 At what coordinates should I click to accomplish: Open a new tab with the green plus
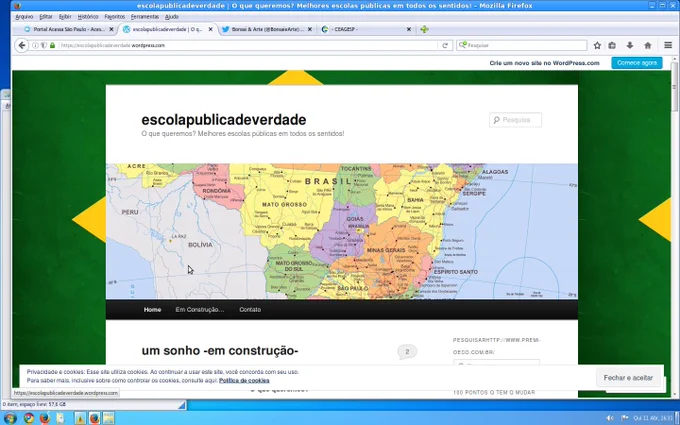(x=424, y=29)
